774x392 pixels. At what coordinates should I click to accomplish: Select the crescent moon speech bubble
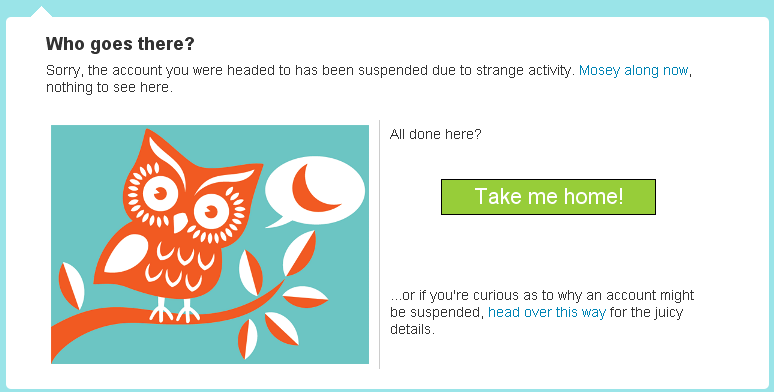[x=314, y=192]
